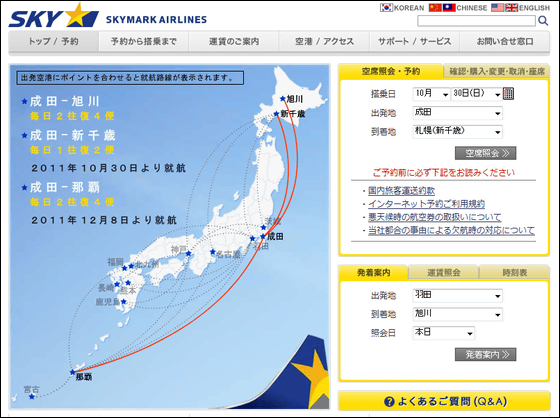Open the お問い合せ窓口 menu

pyautogui.click(x=505, y=41)
